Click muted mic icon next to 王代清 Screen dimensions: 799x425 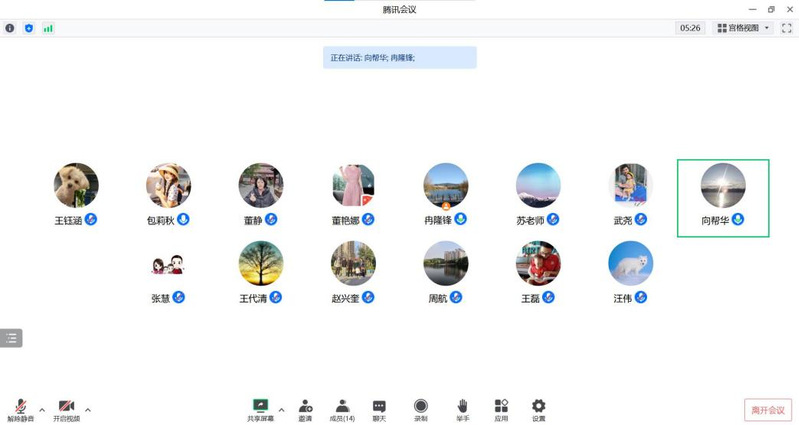276,297
